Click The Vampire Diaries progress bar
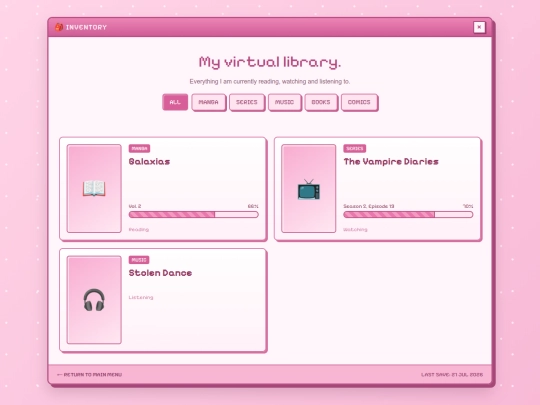Screen dimensions: 540x405 click(x=408, y=215)
